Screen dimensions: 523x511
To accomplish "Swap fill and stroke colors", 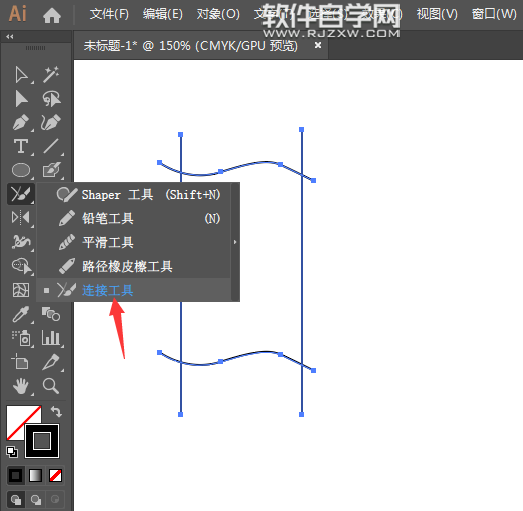I will click(56, 412).
